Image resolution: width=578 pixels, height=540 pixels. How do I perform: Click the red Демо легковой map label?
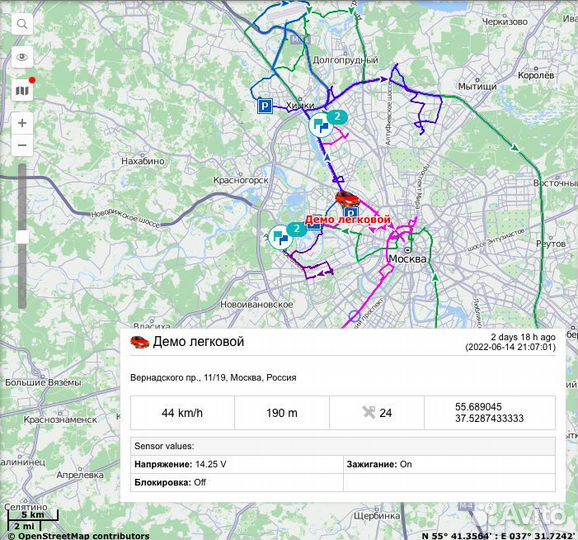(347, 220)
